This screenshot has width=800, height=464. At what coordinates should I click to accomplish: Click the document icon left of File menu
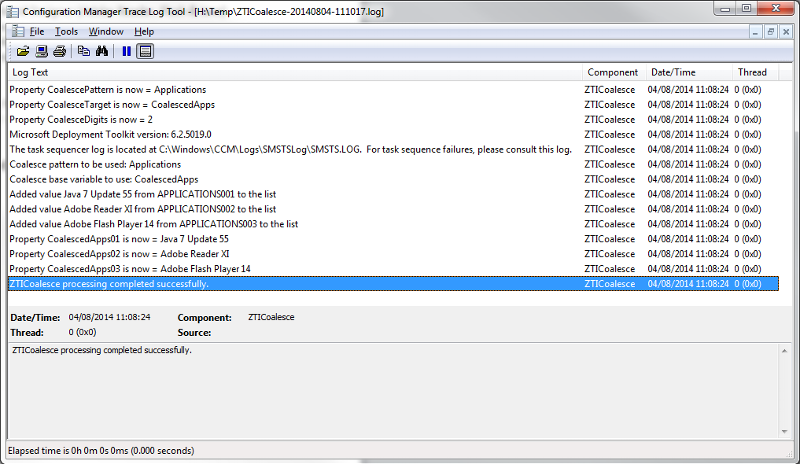click(18, 31)
